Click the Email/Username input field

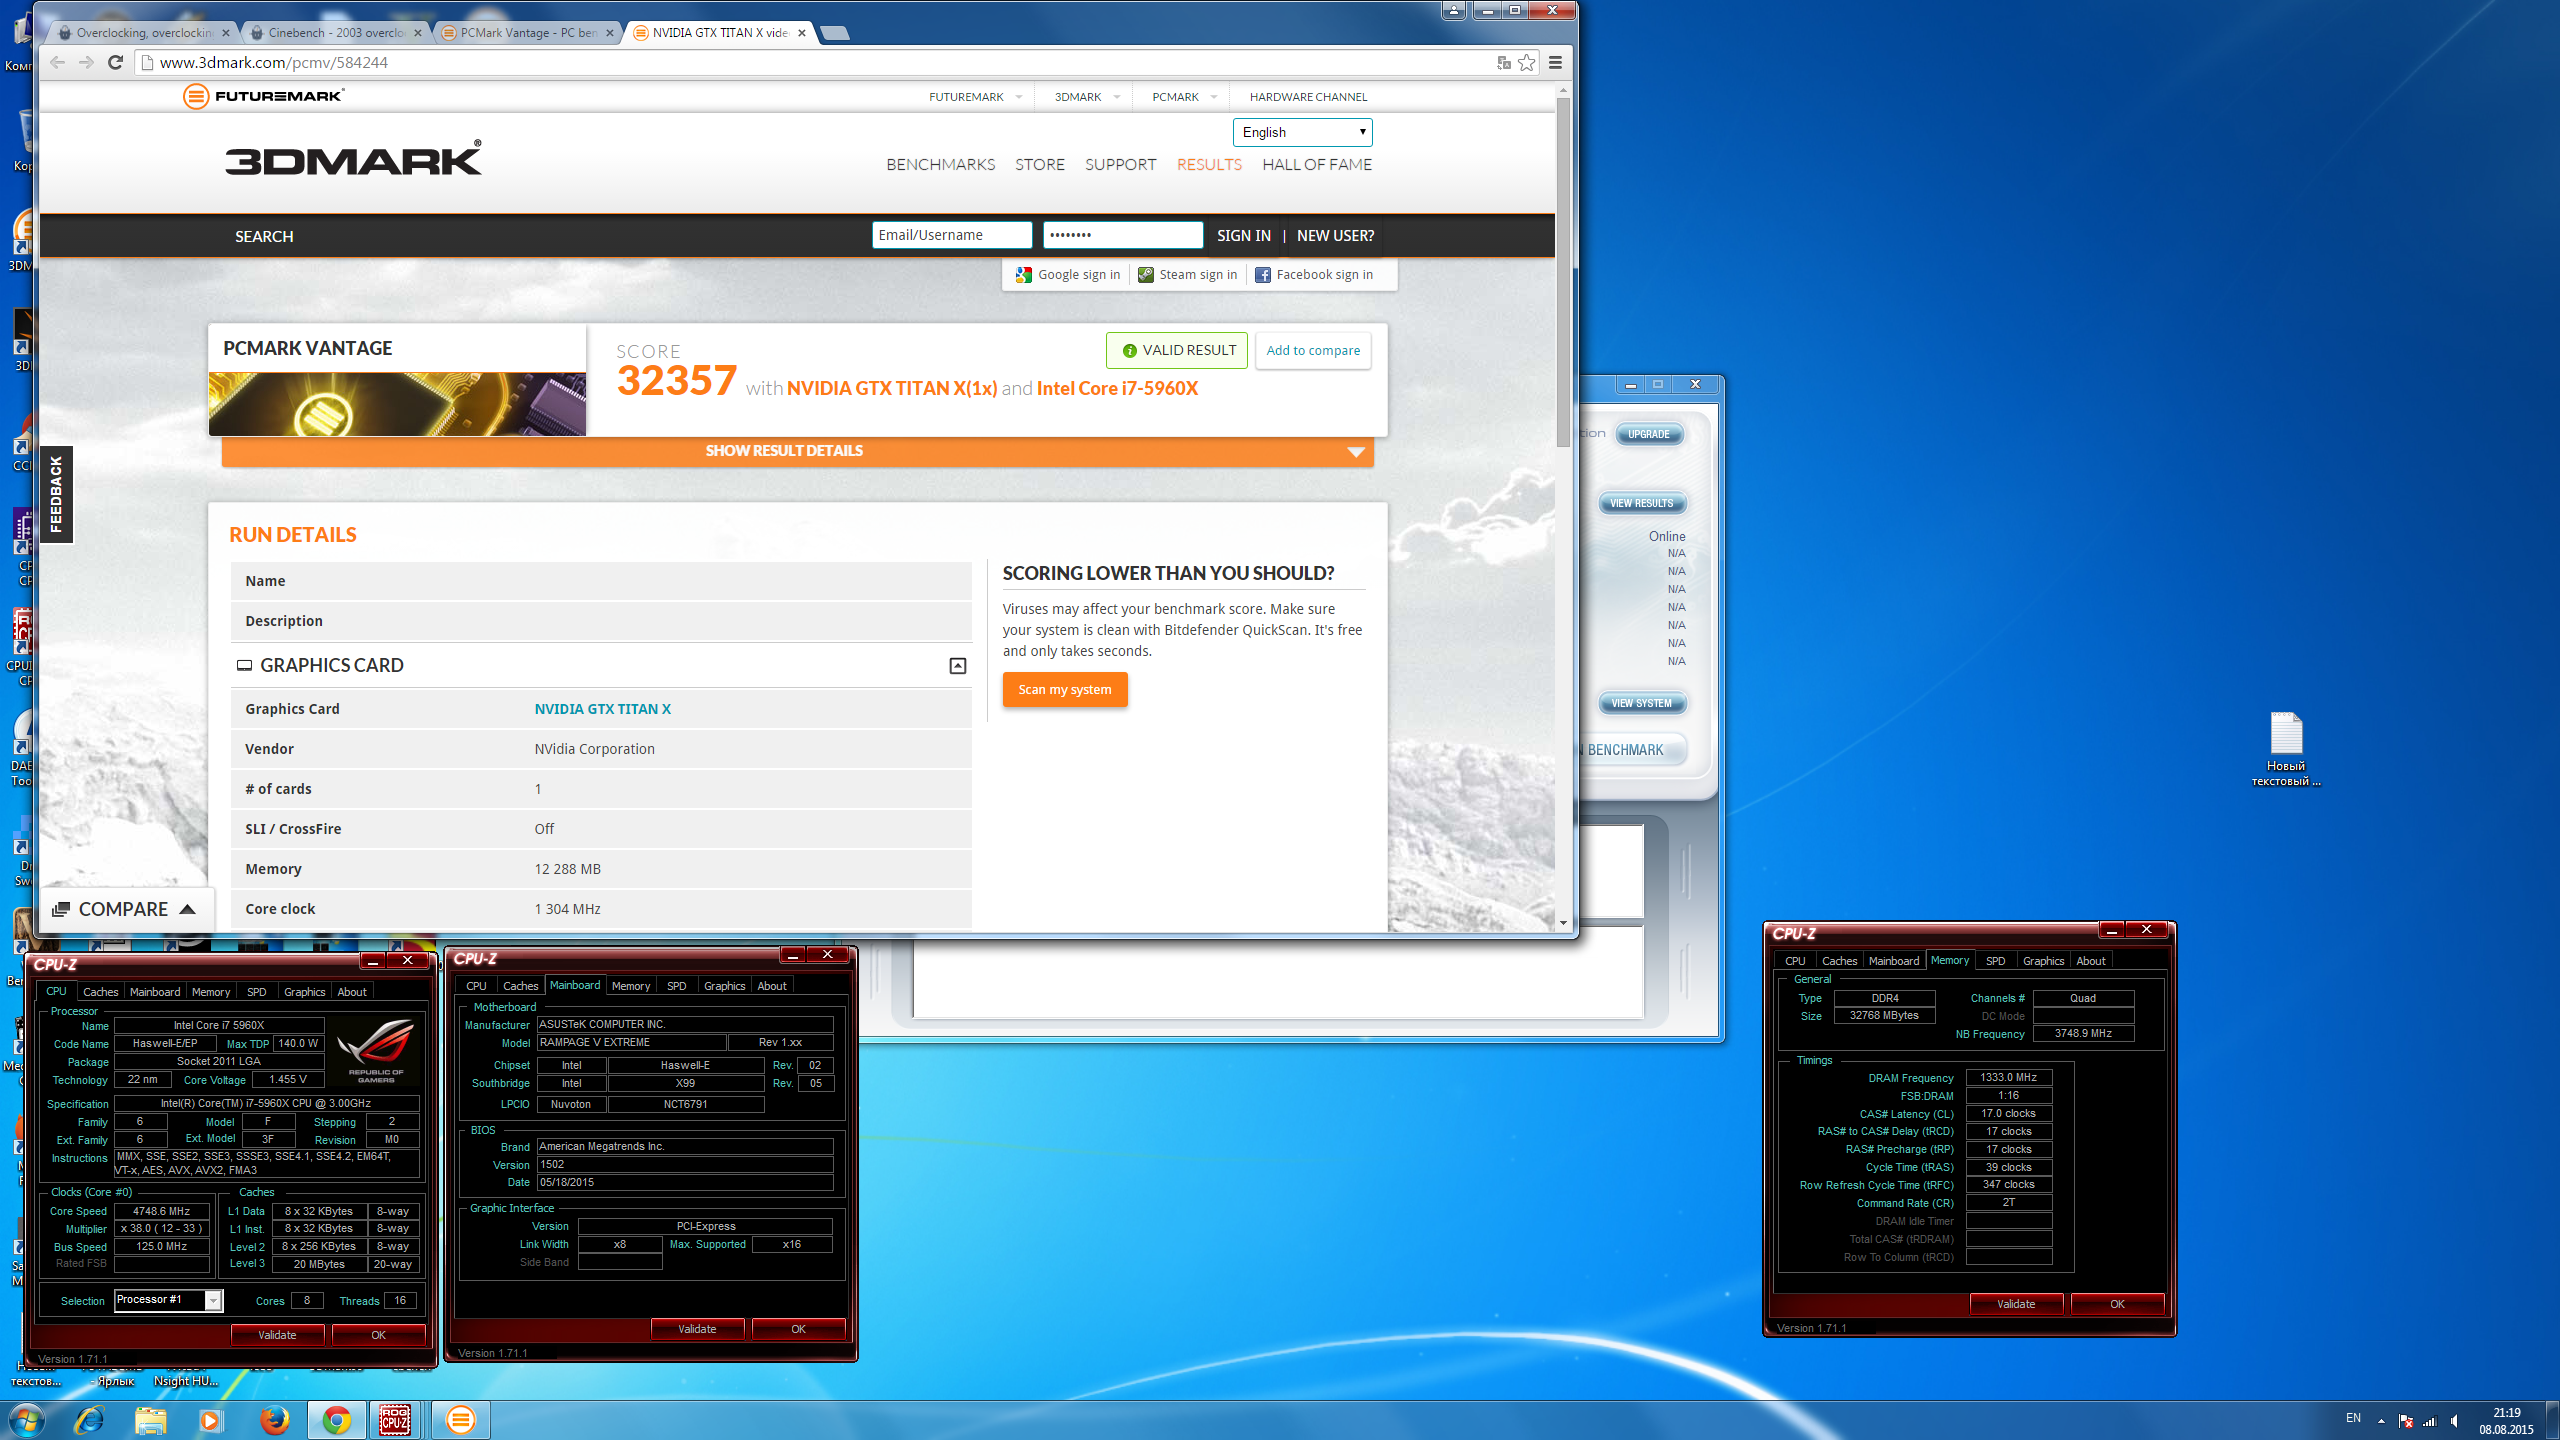pyautogui.click(x=951, y=235)
